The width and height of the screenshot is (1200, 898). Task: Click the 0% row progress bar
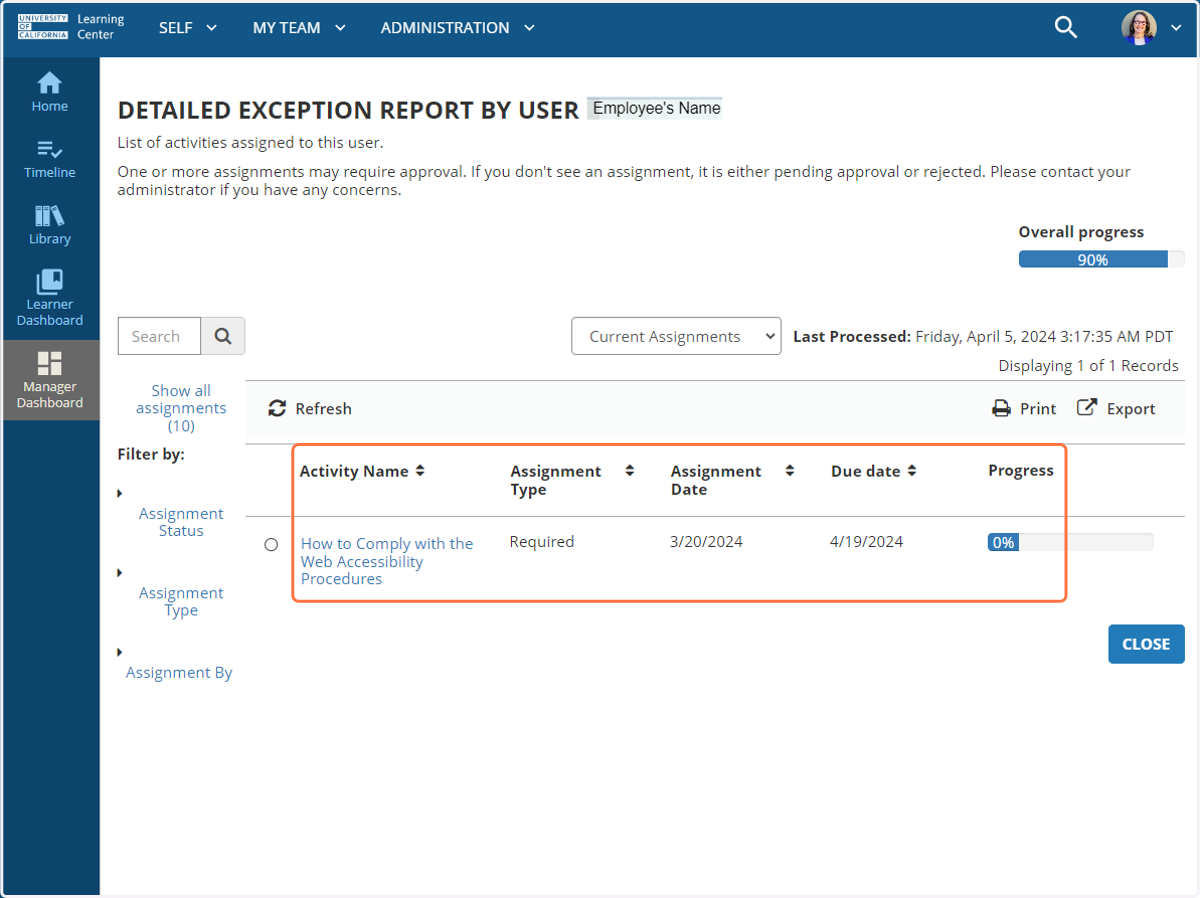point(1070,542)
